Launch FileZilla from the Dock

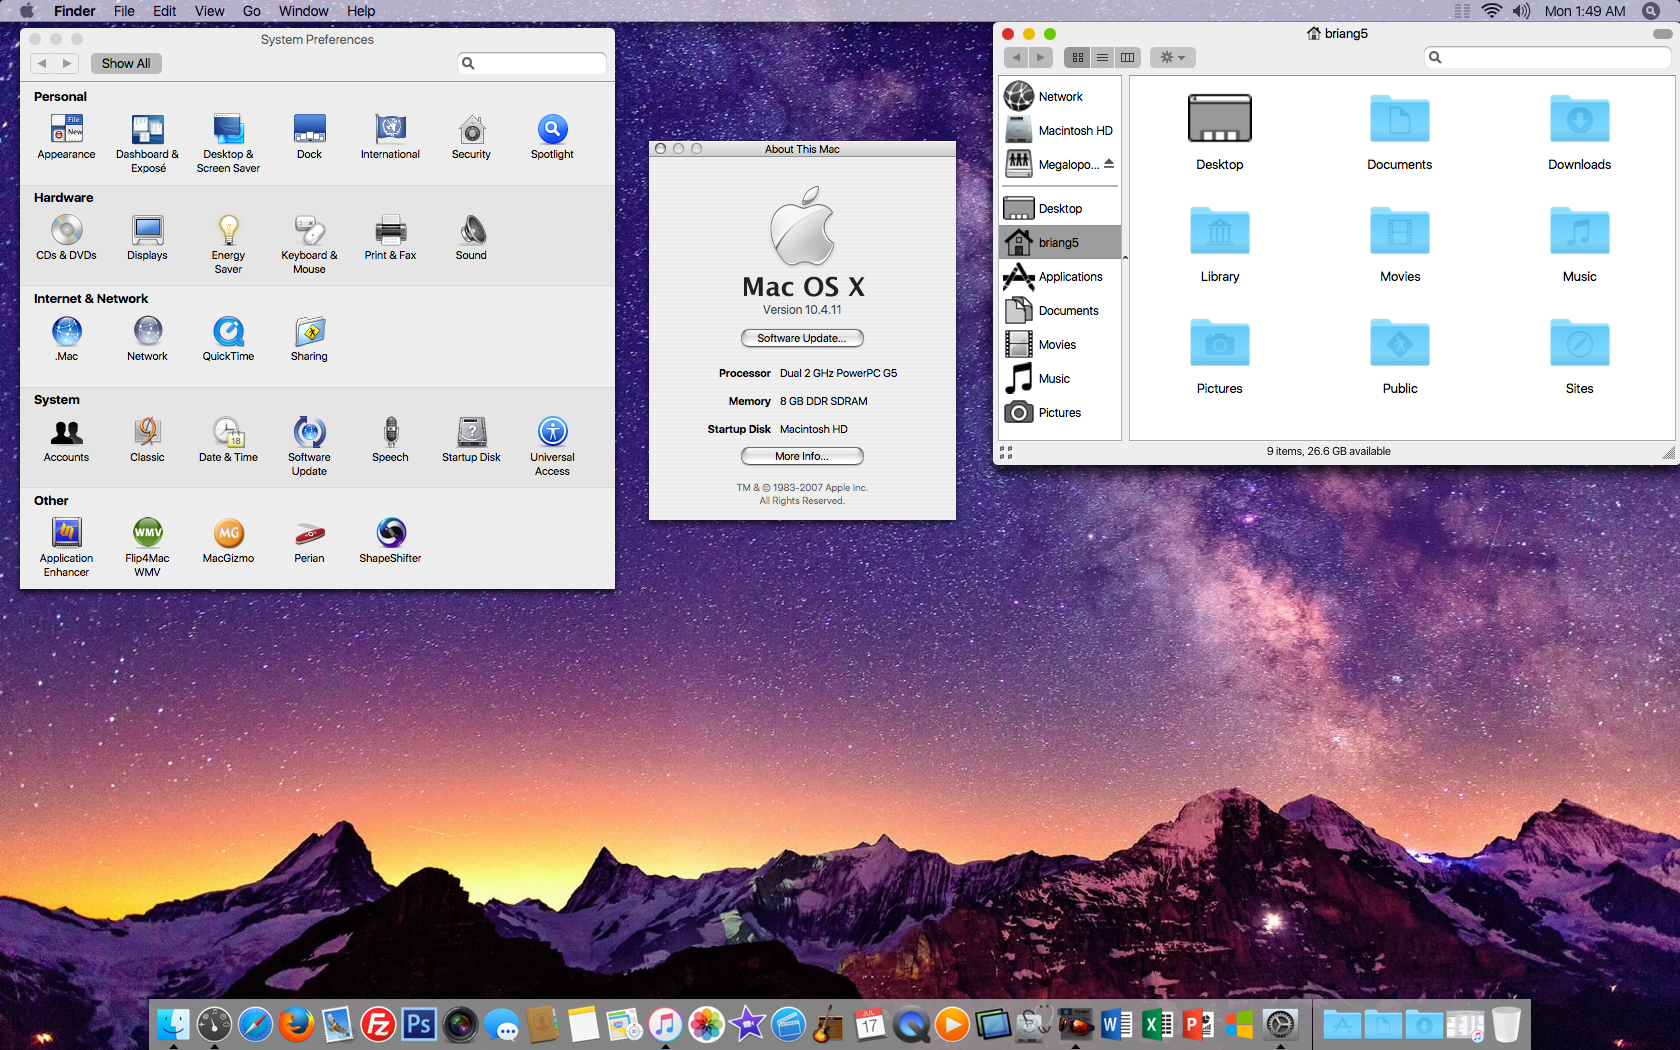pos(378,1024)
